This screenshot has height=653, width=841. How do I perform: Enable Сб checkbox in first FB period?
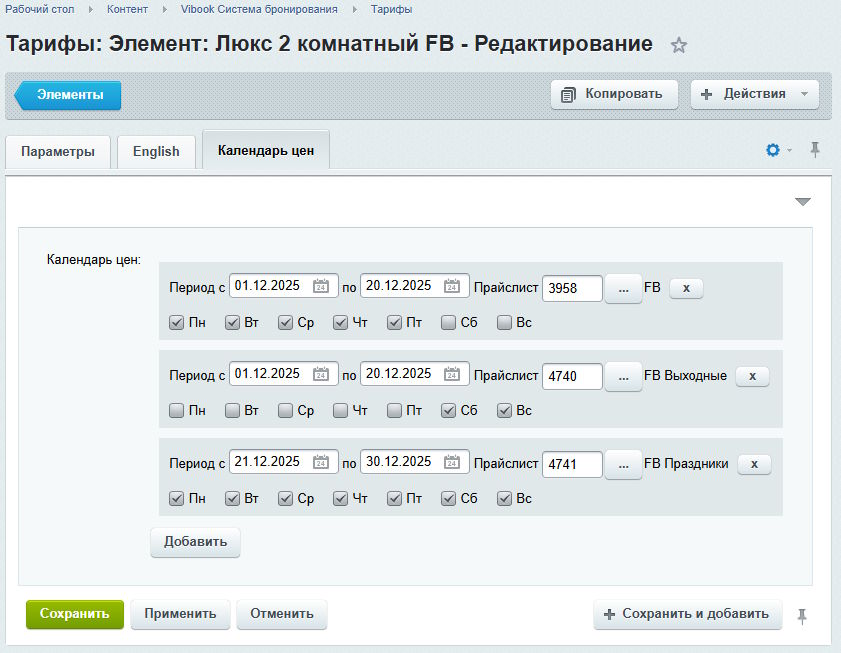click(448, 323)
